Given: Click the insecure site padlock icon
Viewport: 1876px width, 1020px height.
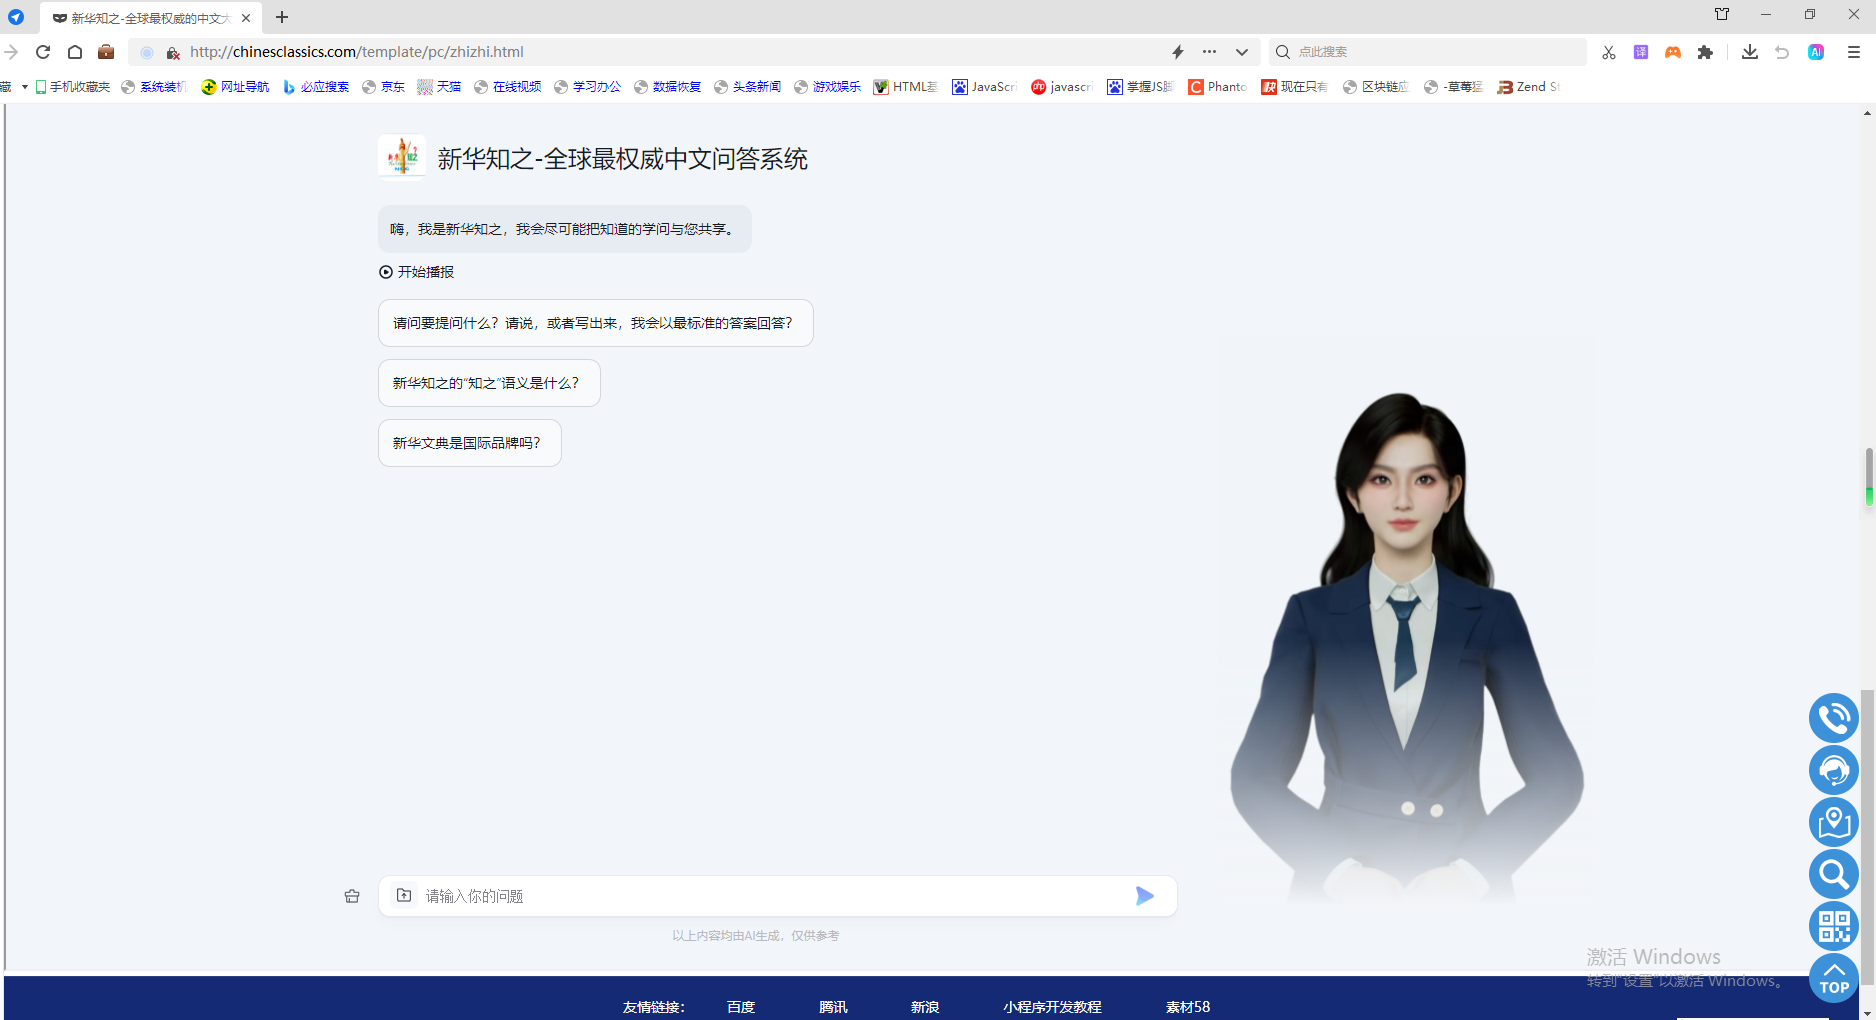Looking at the screenshot, I should pyautogui.click(x=173, y=53).
